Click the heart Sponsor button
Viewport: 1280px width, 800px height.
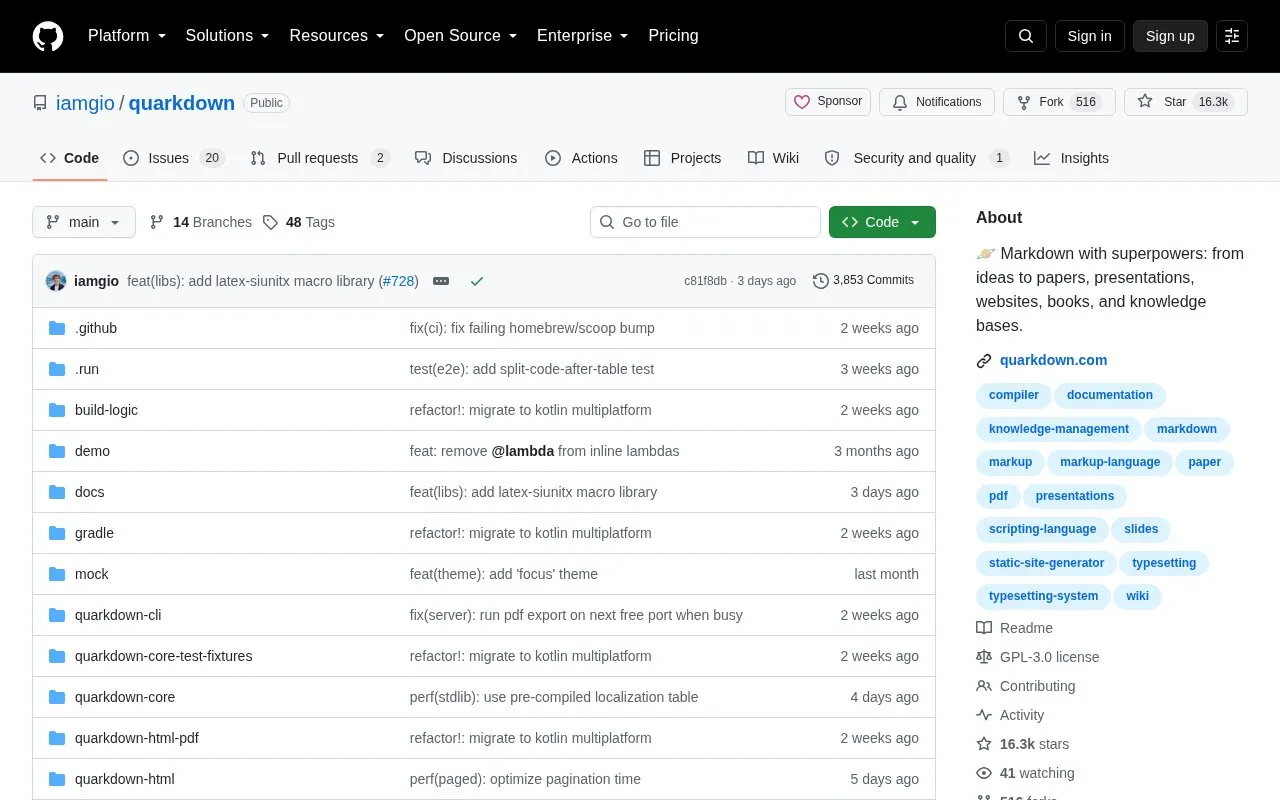point(828,102)
